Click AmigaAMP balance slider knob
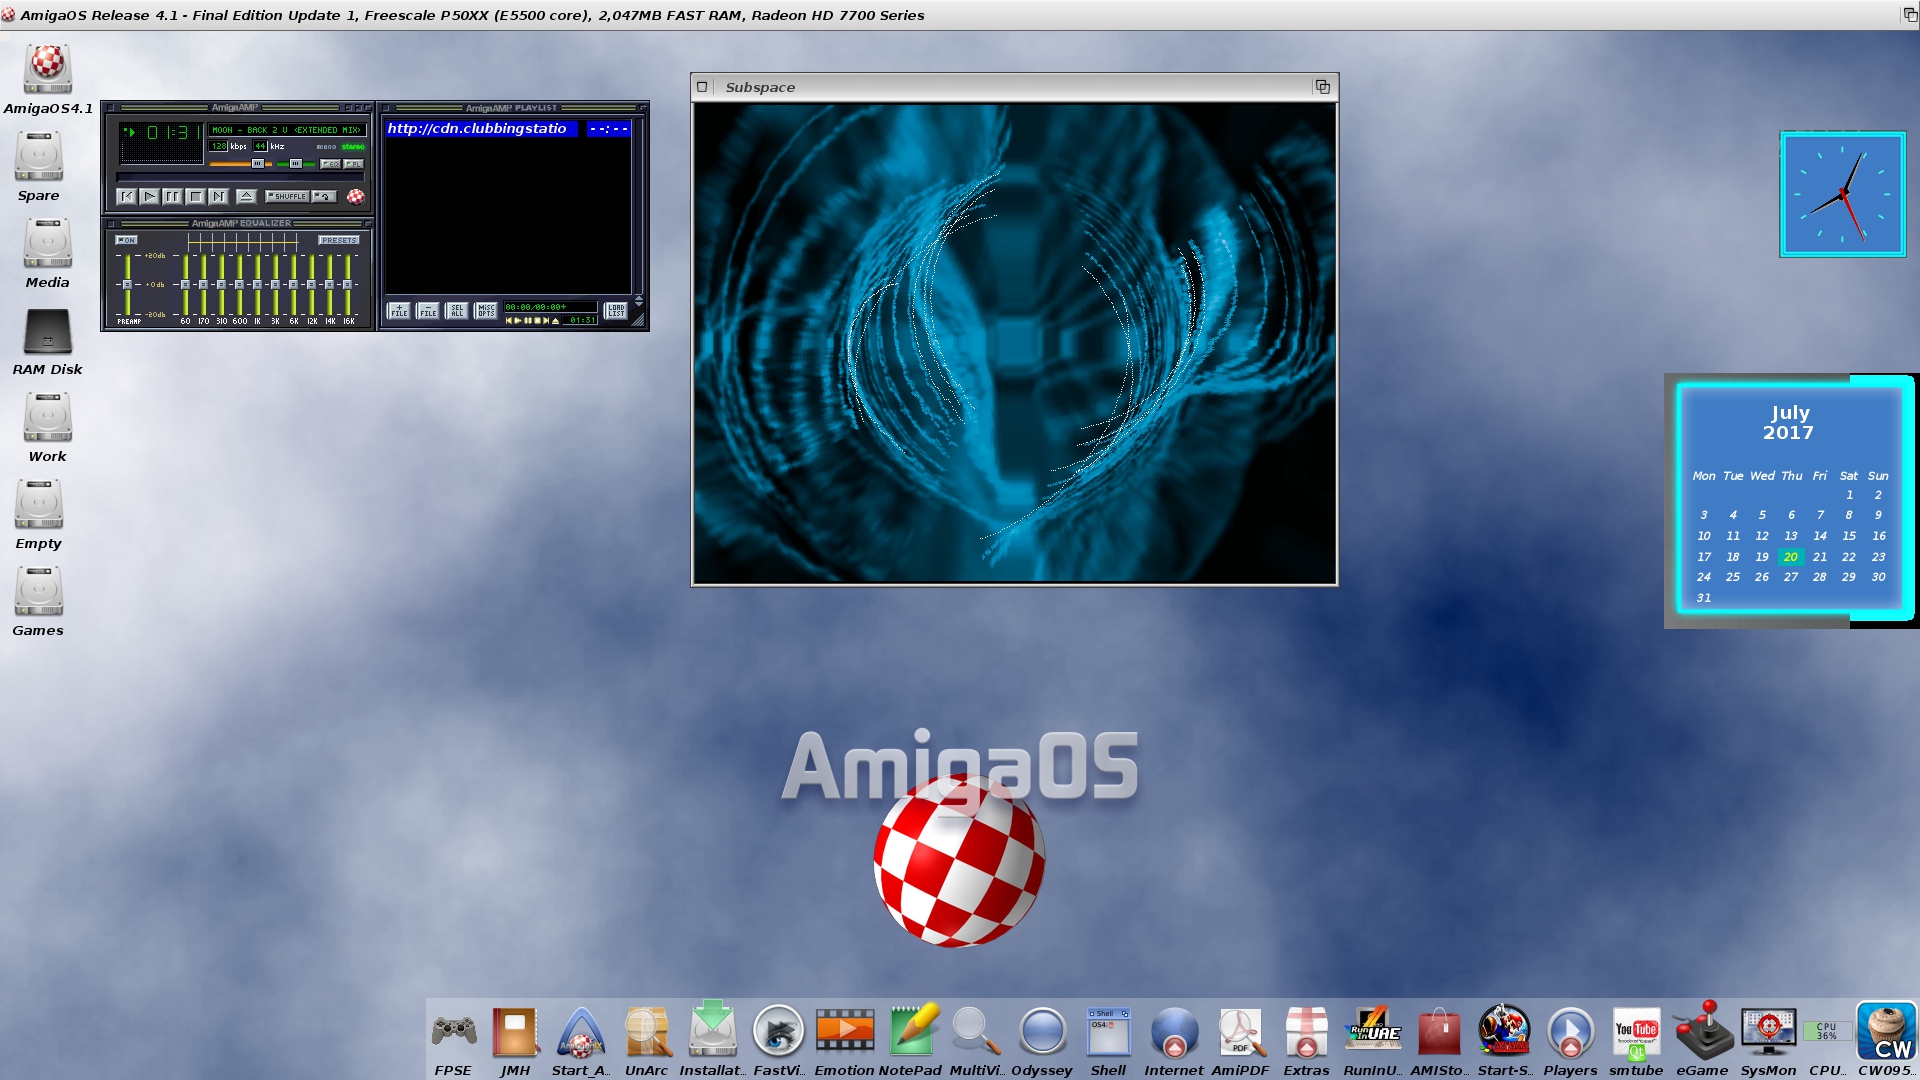This screenshot has width=1920, height=1080. coord(296,163)
